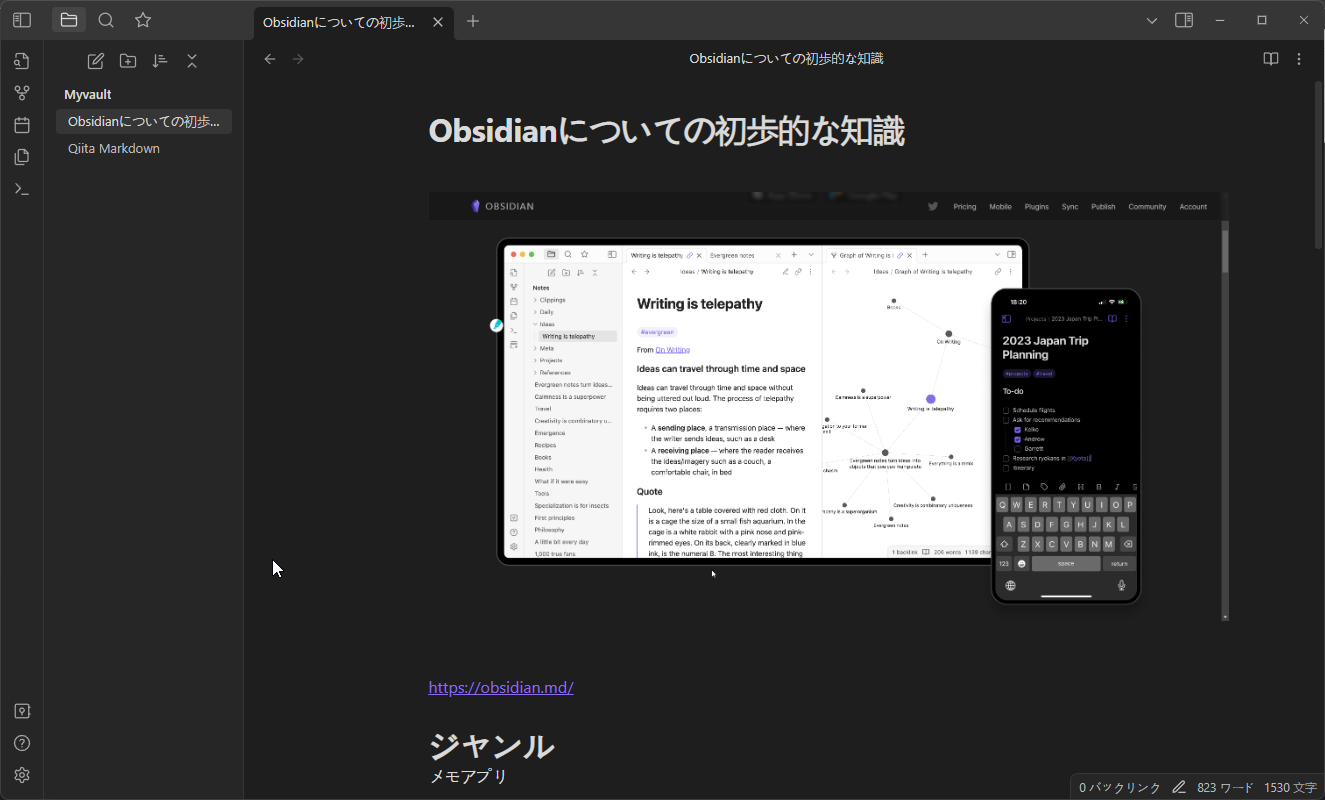The width and height of the screenshot is (1325, 800).
Task: Change the file sort order
Action: (x=160, y=61)
